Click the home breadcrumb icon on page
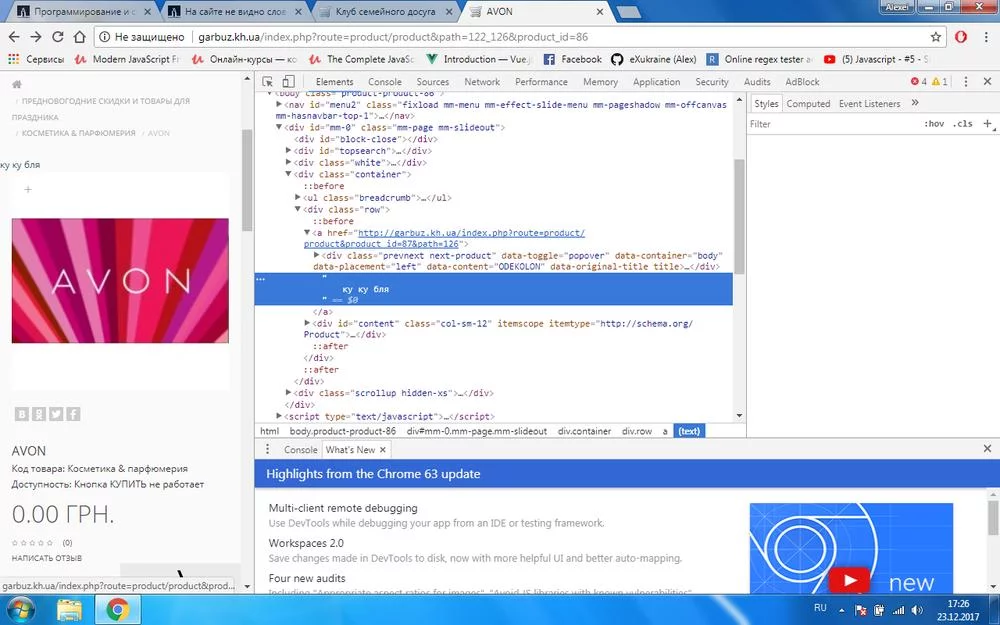 pyautogui.click(x=17, y=84)
